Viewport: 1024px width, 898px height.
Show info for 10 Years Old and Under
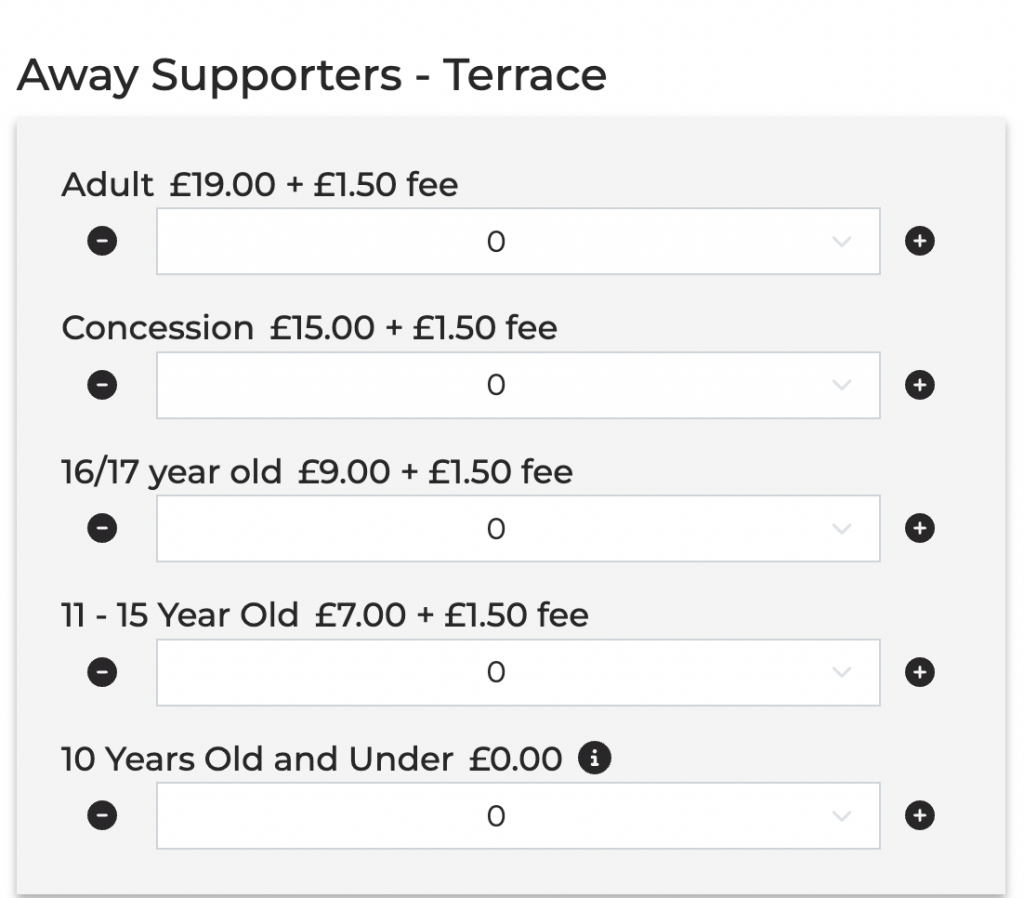tap(595, 759)
